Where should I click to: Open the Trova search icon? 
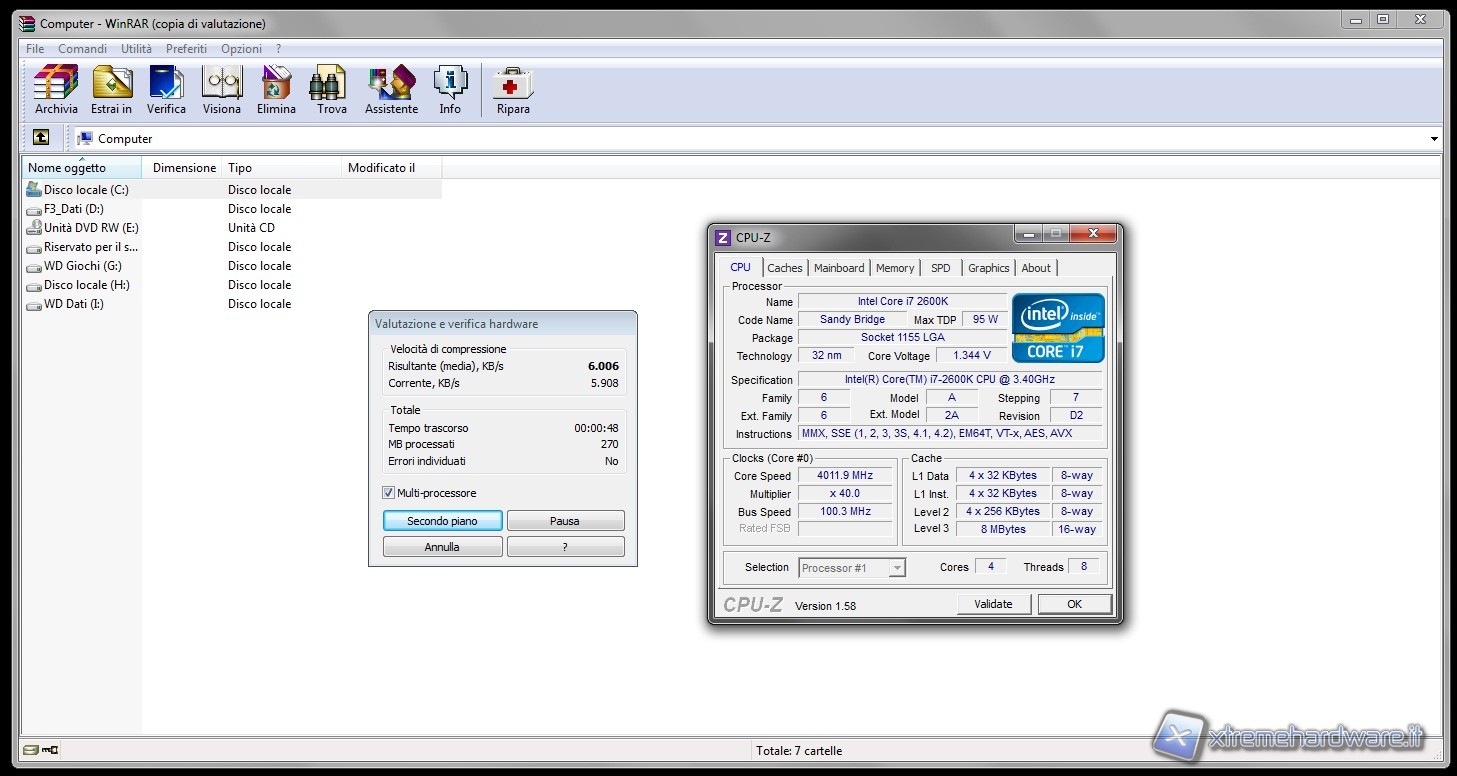click(x=331, y=90)
